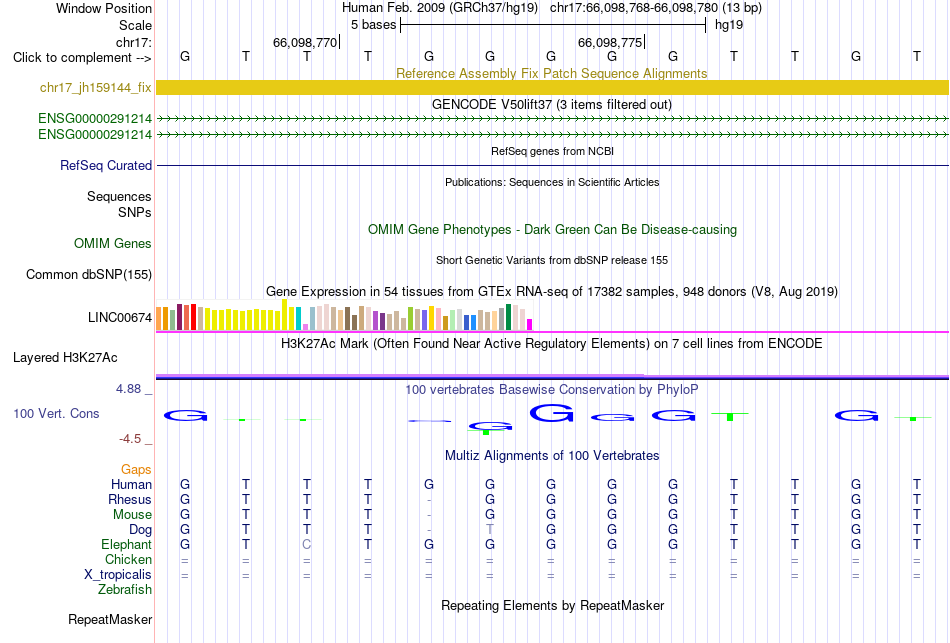
Task: Click the -4.5 lower scale value
Action: pos(130,439)
